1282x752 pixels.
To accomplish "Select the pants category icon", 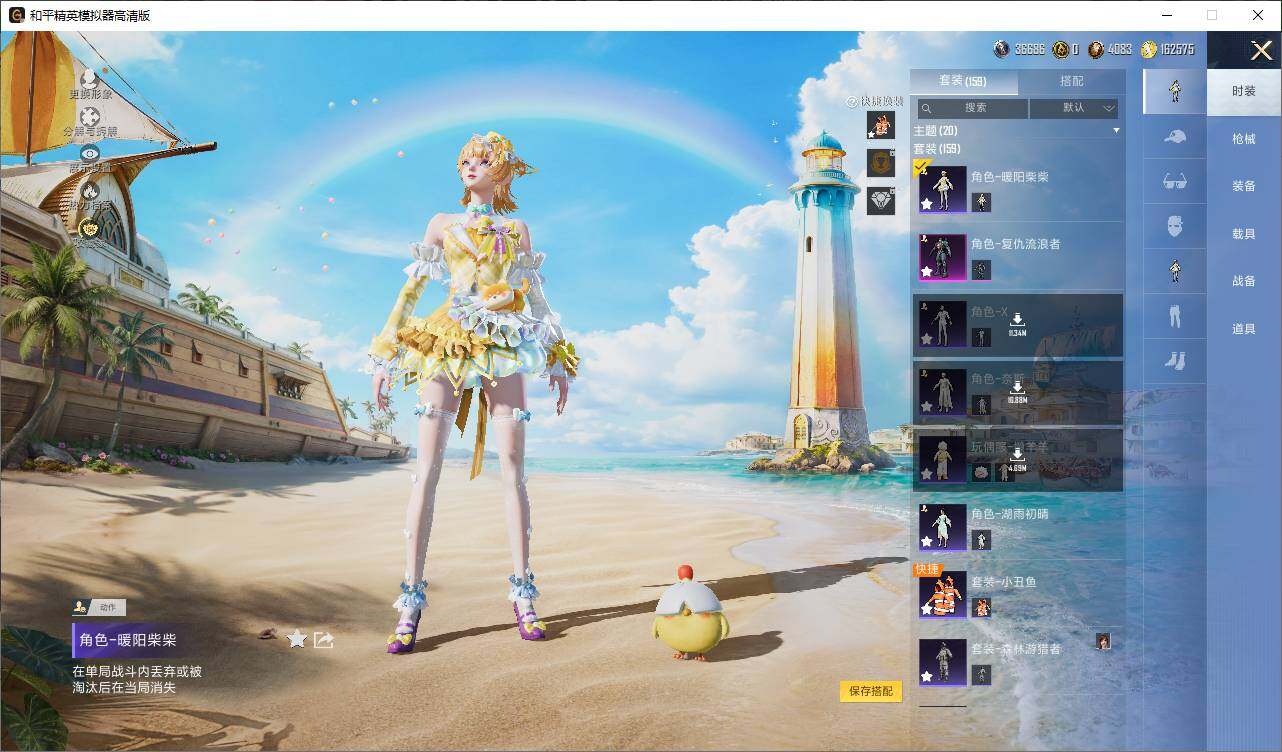I will [1175, 316].
